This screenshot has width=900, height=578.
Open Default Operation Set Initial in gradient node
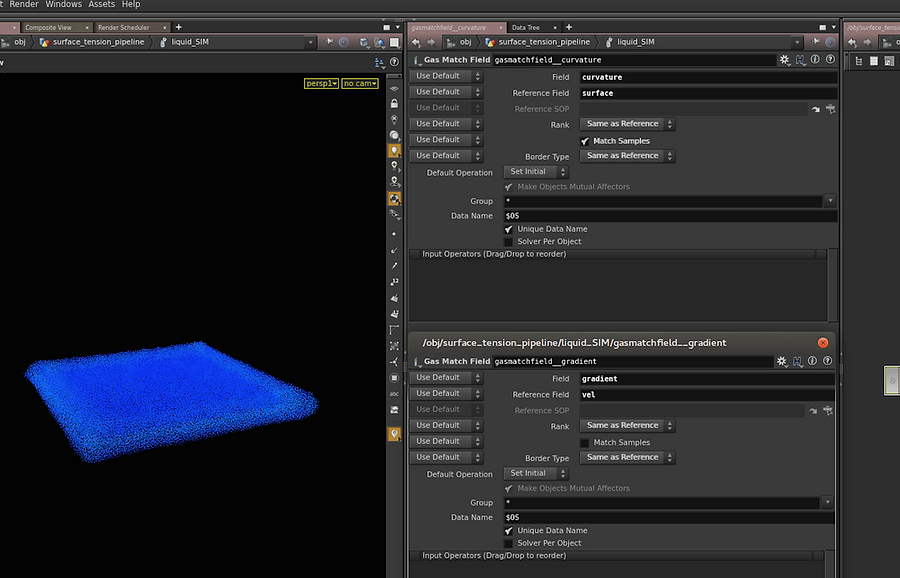[x=536, y=474]
